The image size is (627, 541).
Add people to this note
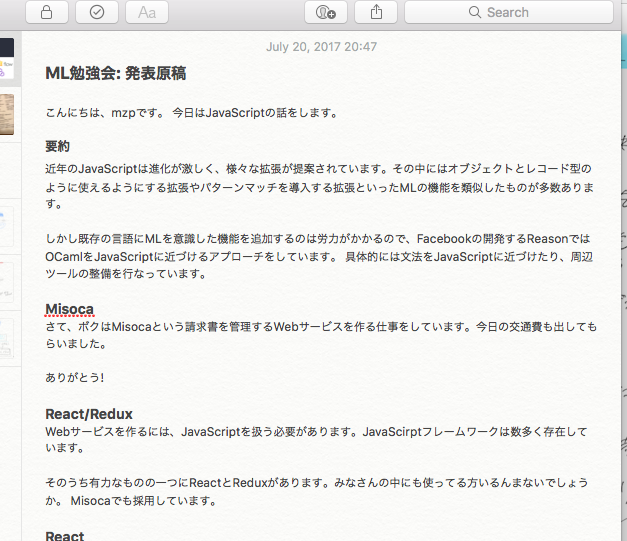click(x=325, y=12)
